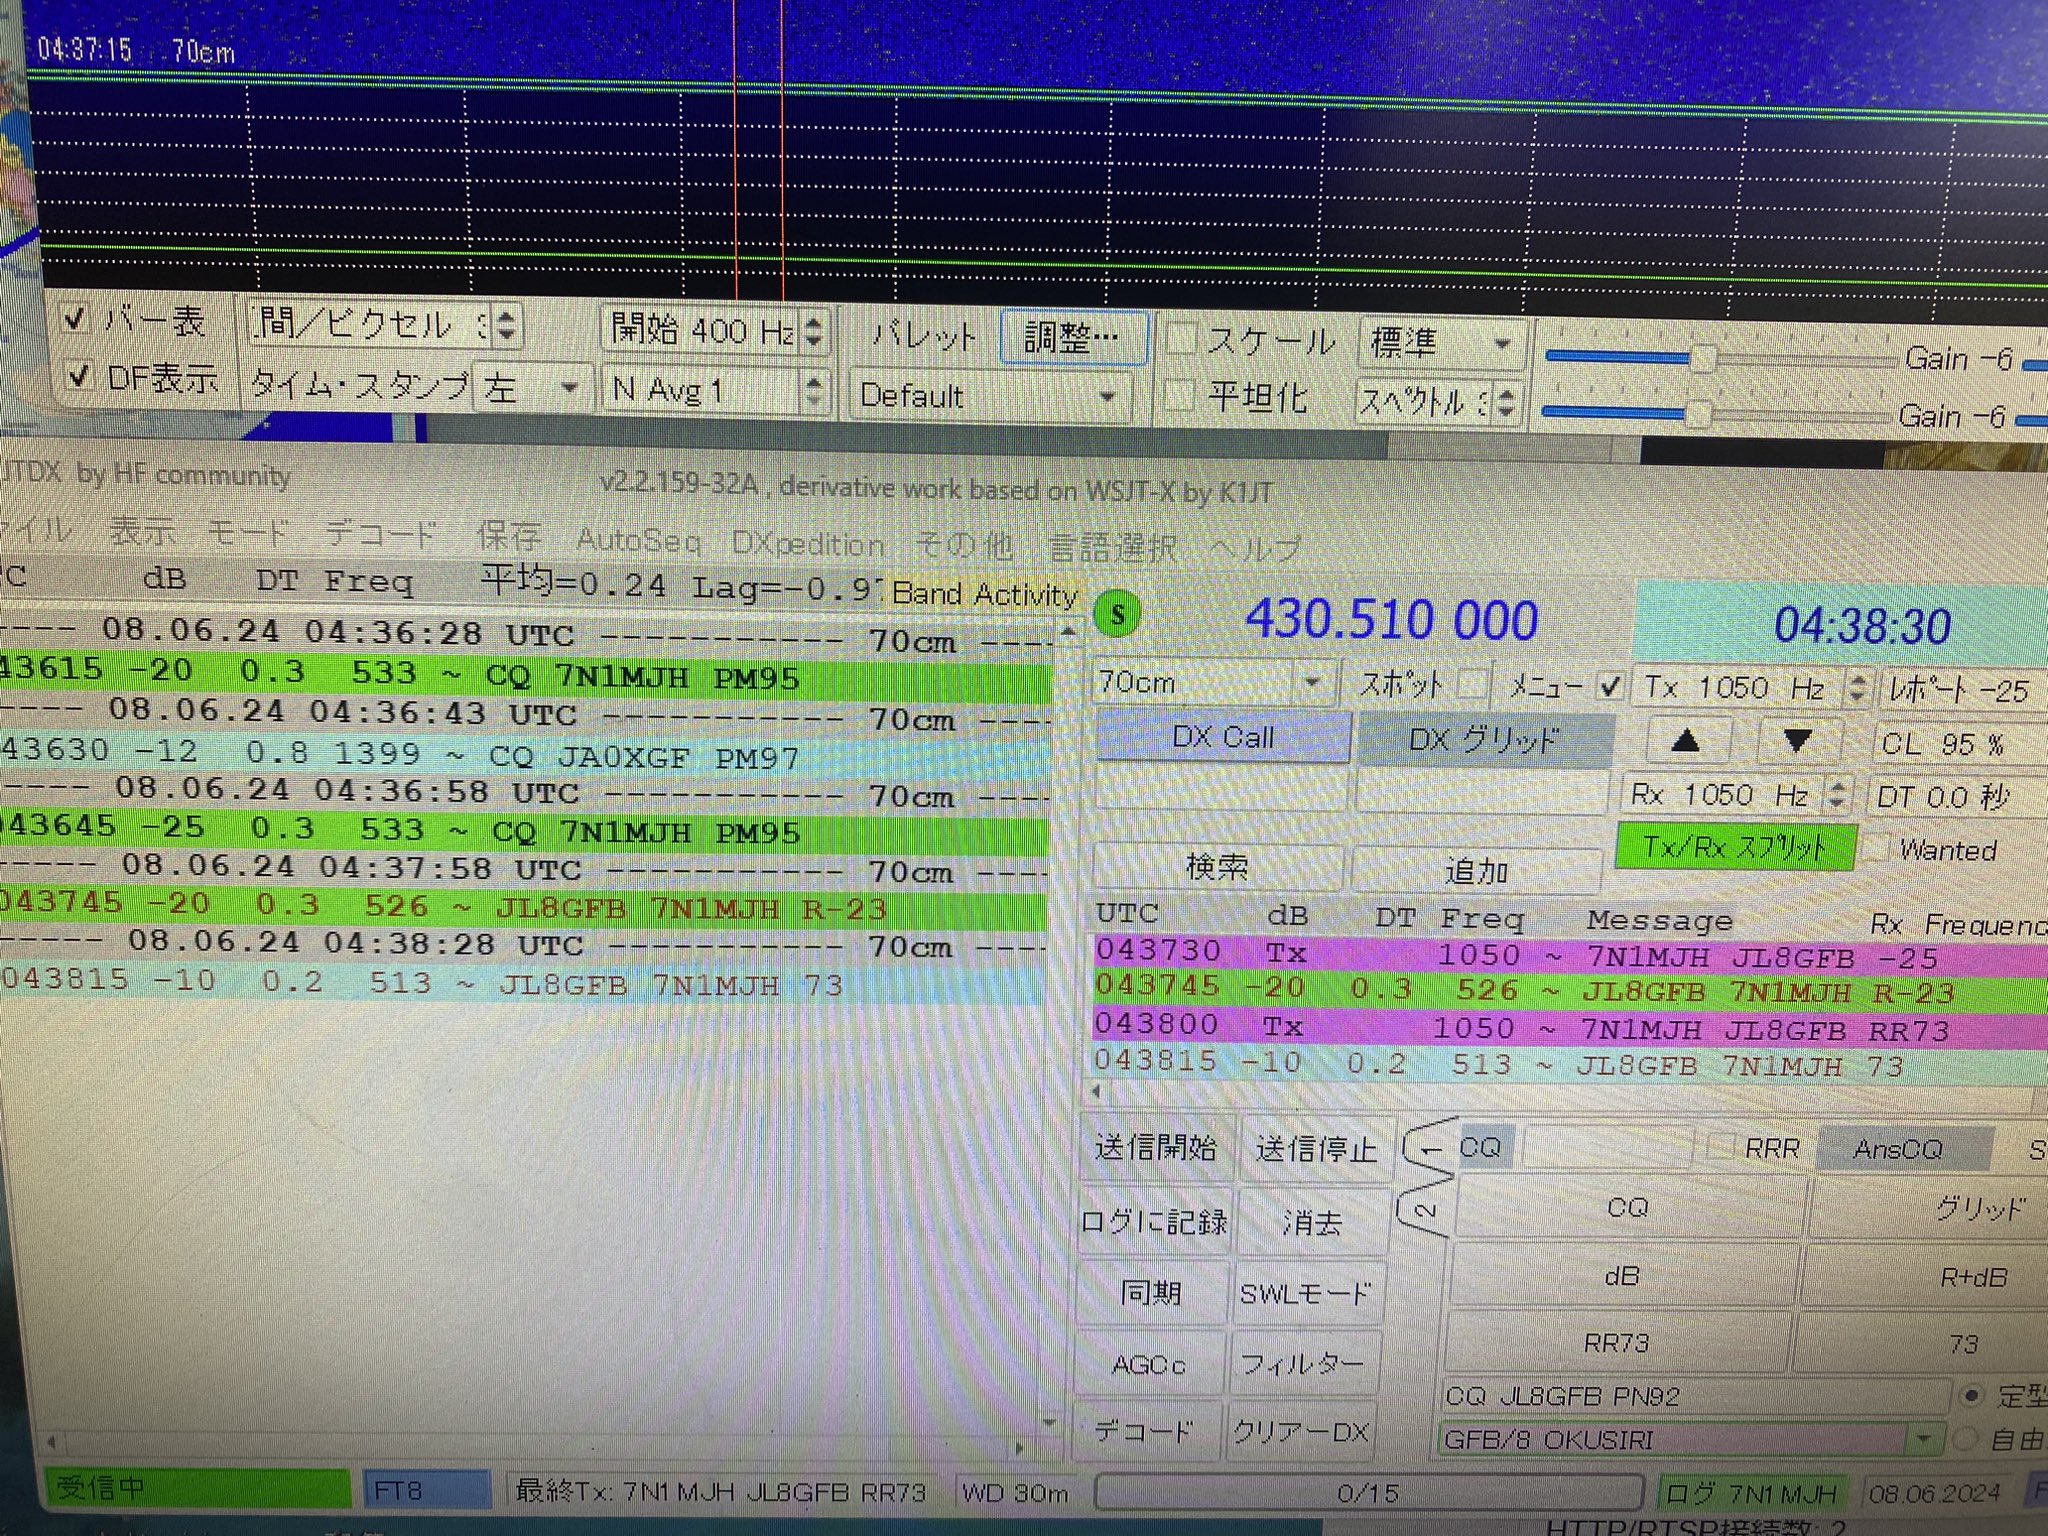Click the green S status indicator
Screen dimensions: 2048x1536
pyautogui.click(x=1117, y=614)
